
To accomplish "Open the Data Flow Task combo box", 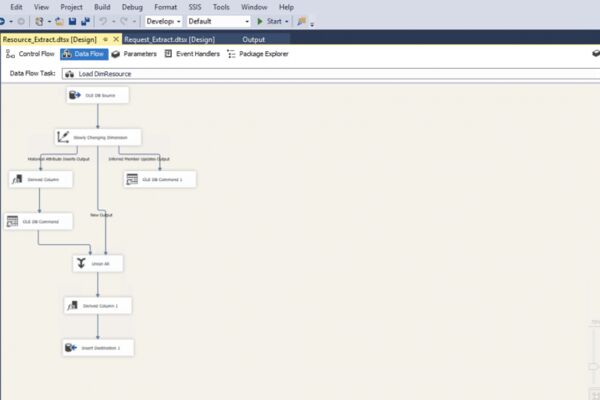I will (331, 74).
